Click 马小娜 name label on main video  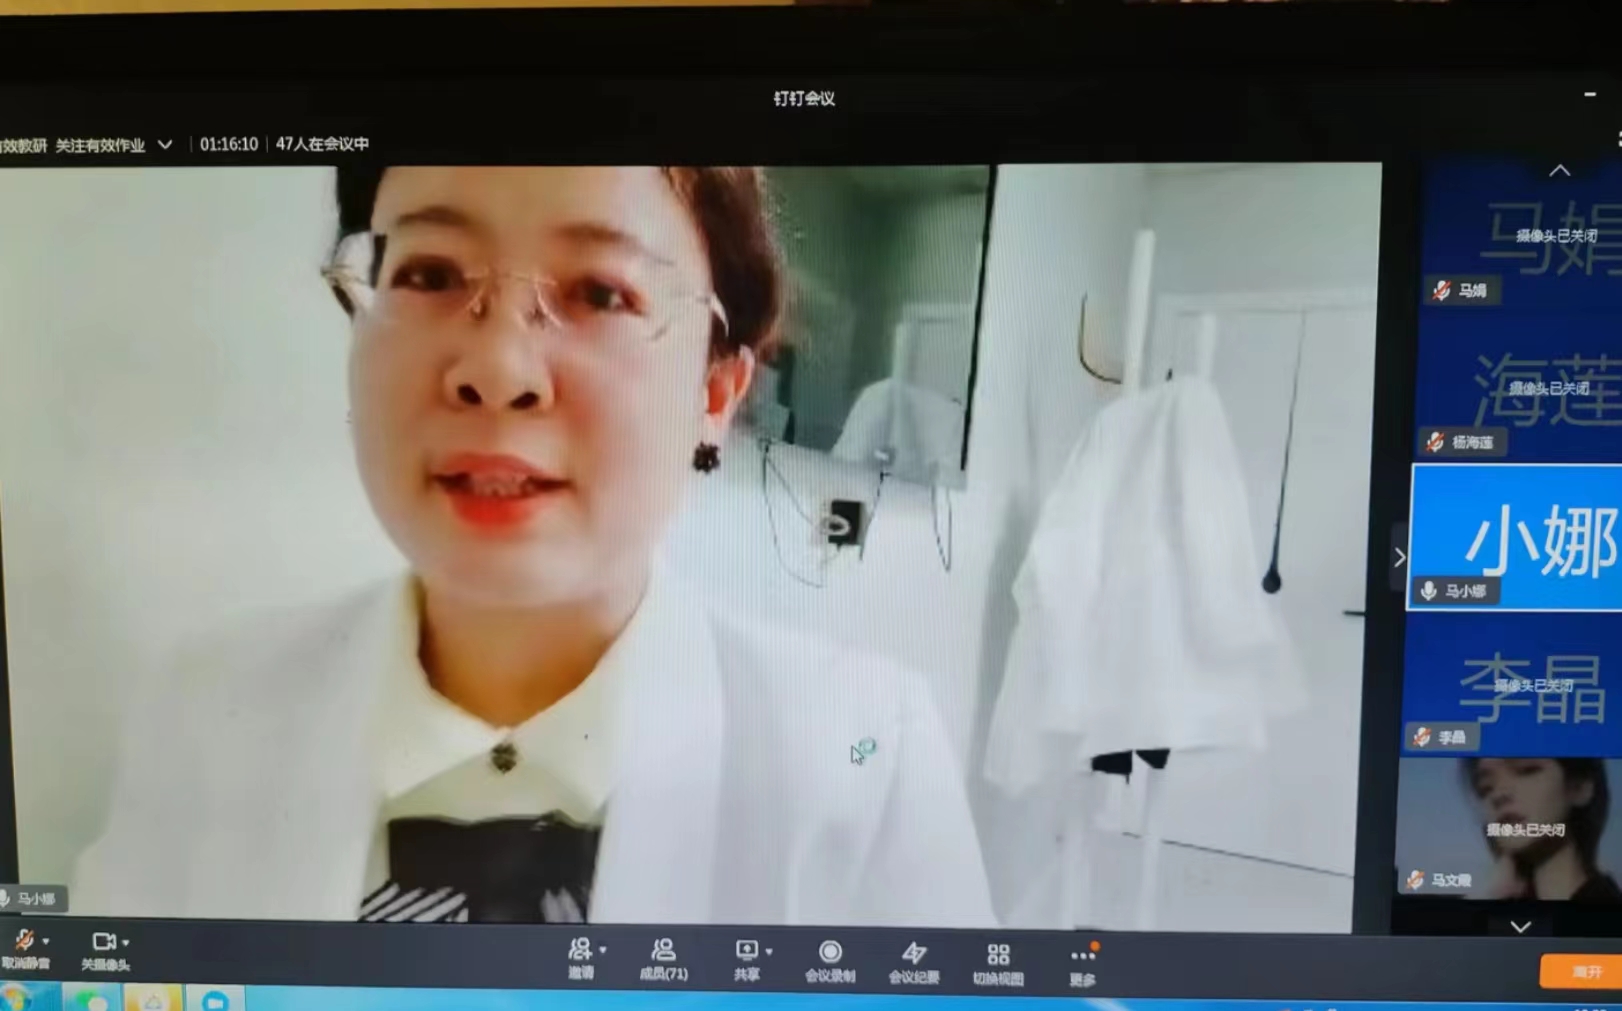(36, 899)
